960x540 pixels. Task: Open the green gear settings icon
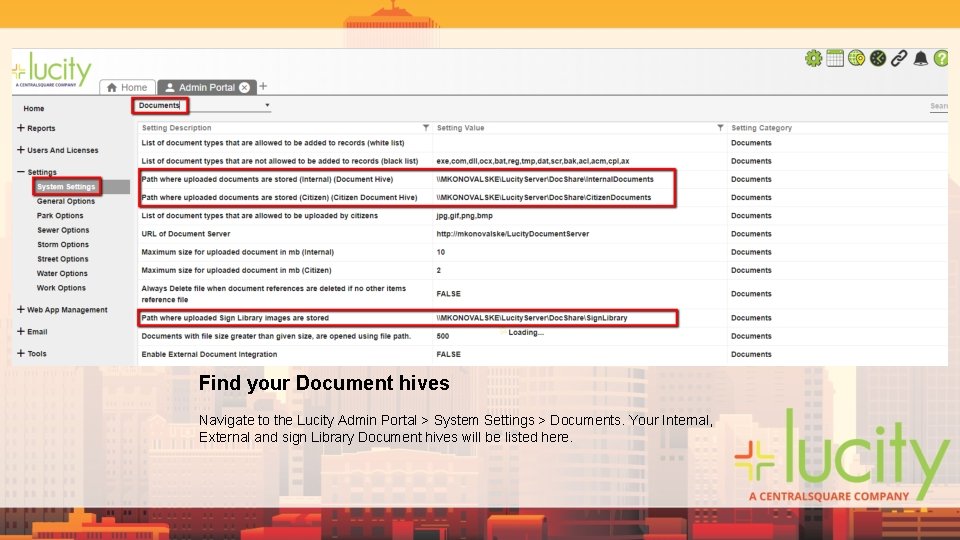813,59
